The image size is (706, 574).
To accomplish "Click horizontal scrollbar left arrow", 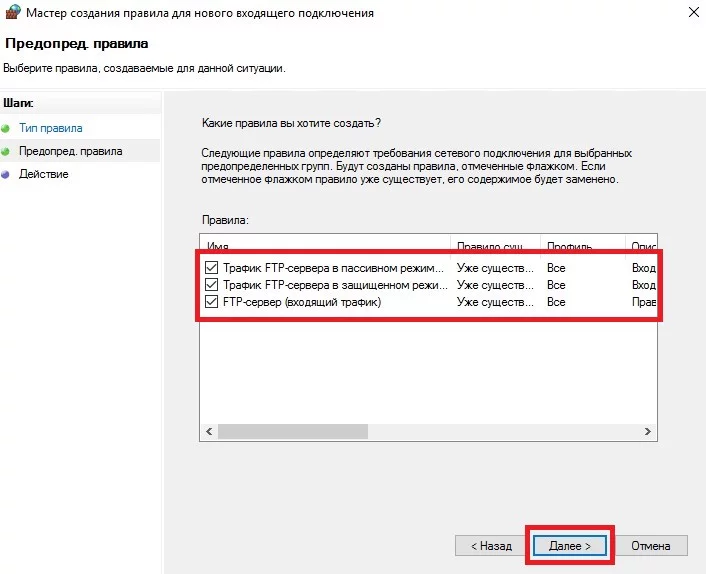I will (209, 431).
